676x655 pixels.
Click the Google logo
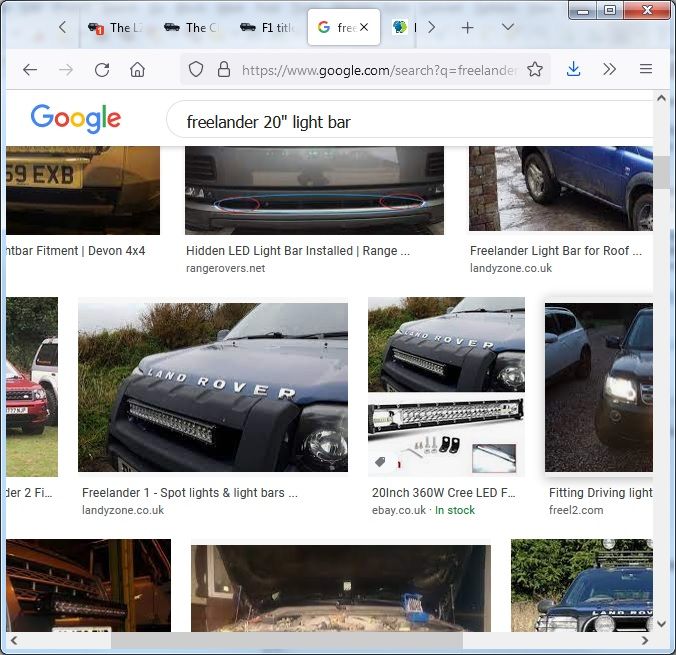[x=76, y=119]
